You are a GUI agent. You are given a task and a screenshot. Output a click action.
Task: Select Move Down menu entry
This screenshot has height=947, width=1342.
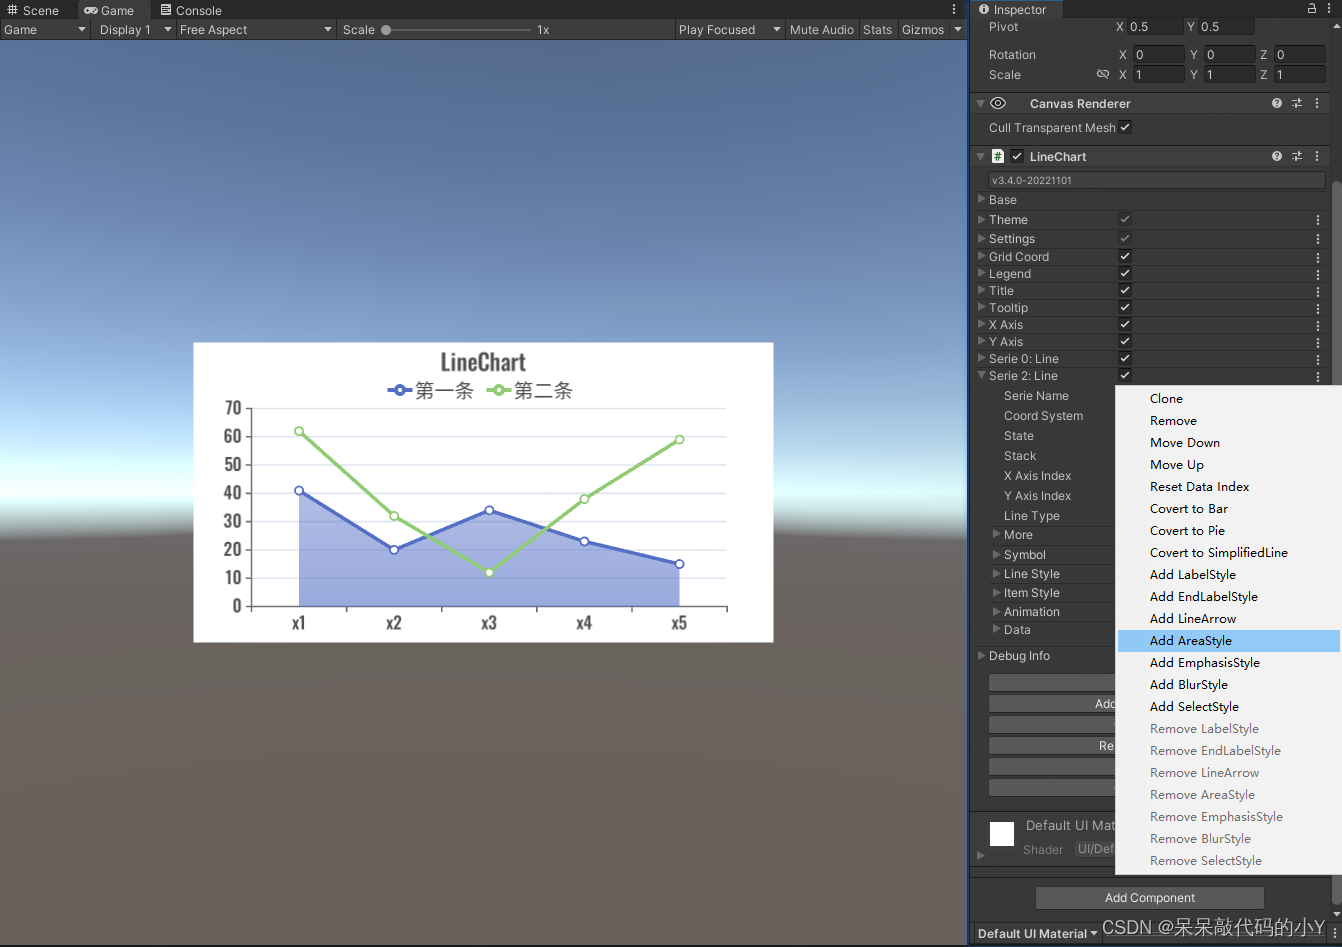[1228, 443]
